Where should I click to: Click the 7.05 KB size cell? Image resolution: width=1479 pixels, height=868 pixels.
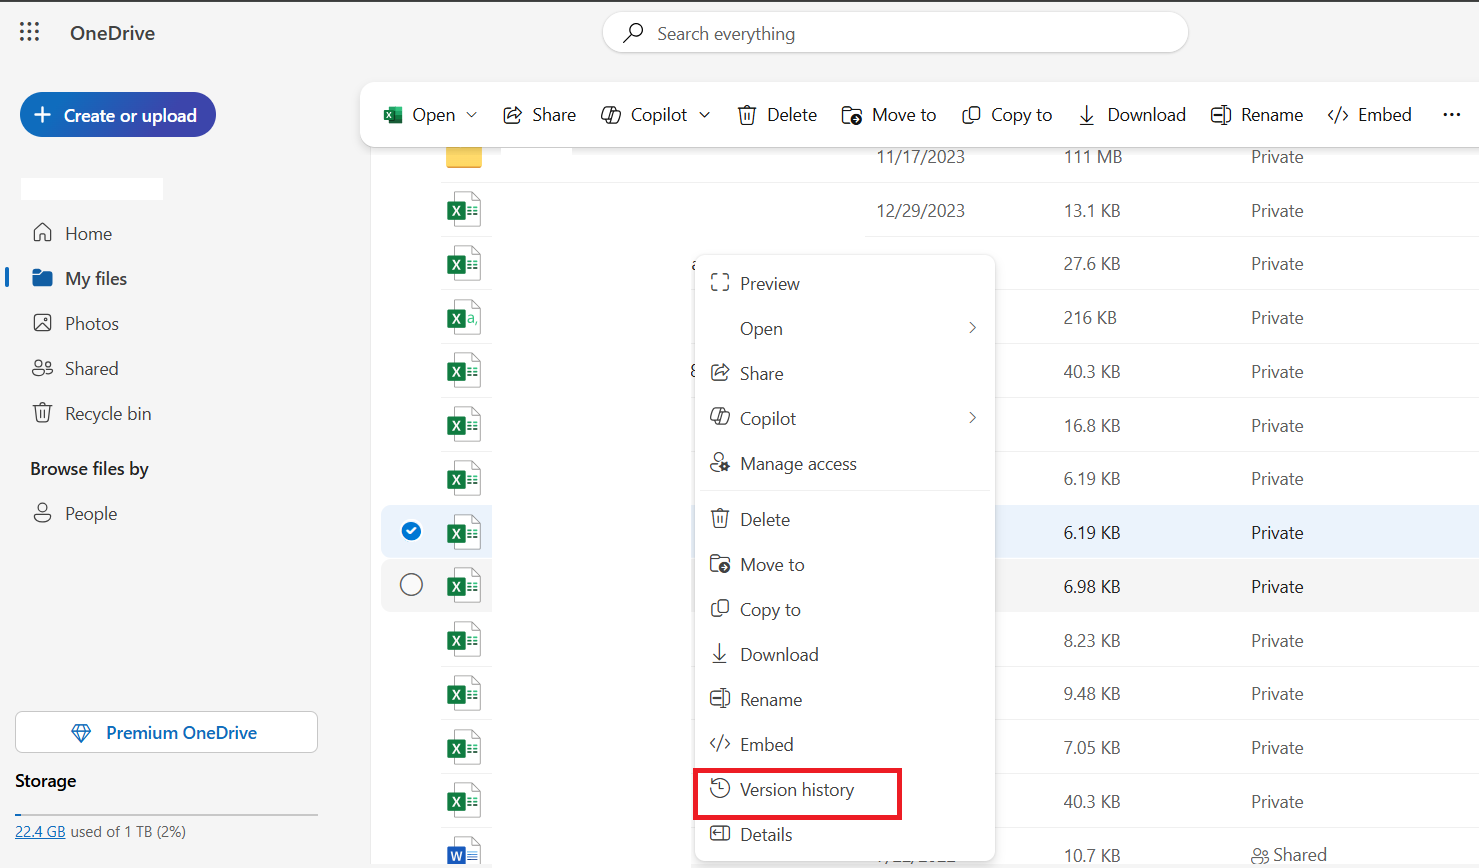(1092, 747)
